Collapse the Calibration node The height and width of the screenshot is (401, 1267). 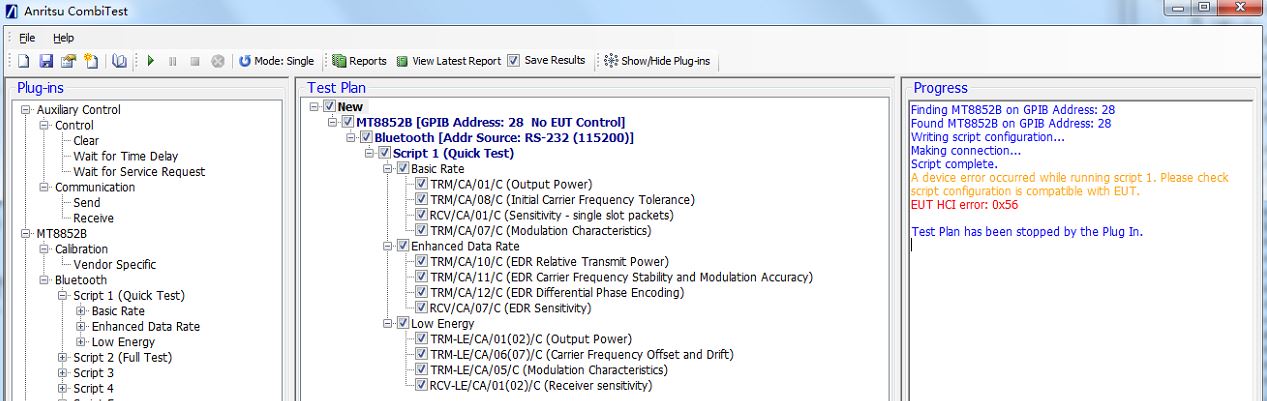tap(45, 250)
